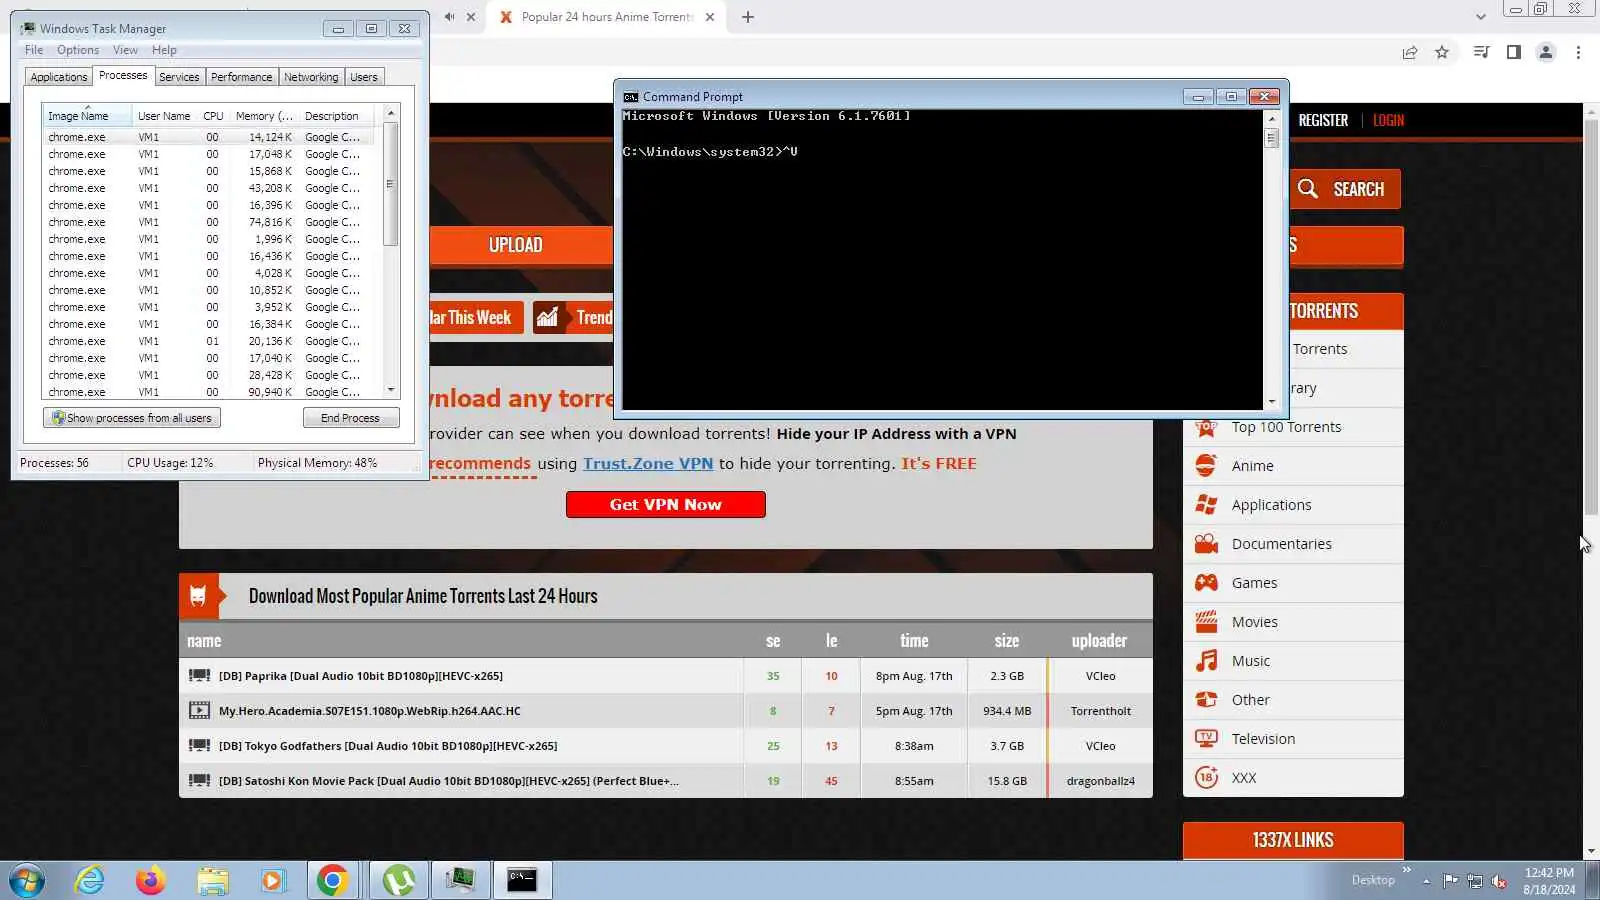The width and height of the screenshot is (1600, 900).
Task: Open Windows Media Player taskbar icon
Action: tap(272, 880)
